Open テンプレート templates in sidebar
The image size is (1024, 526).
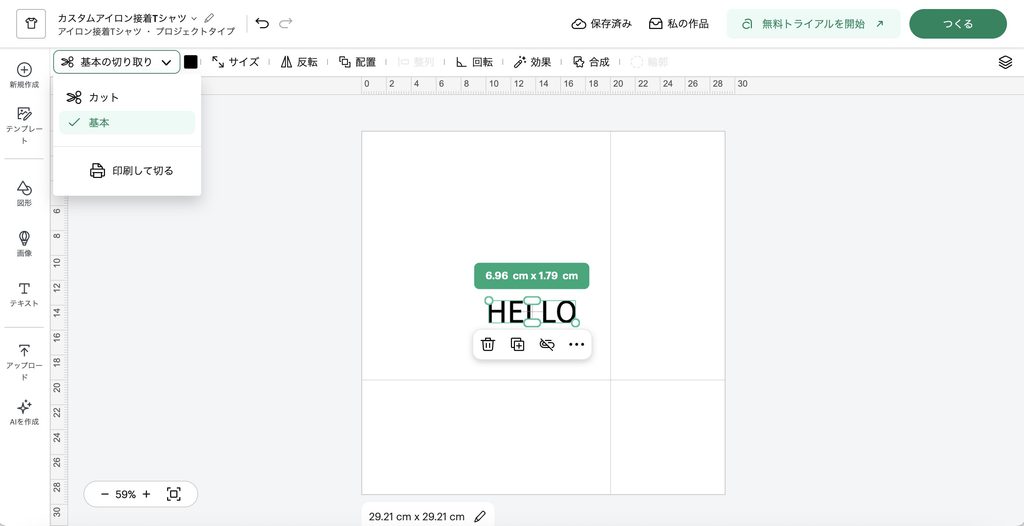(24, 125)
